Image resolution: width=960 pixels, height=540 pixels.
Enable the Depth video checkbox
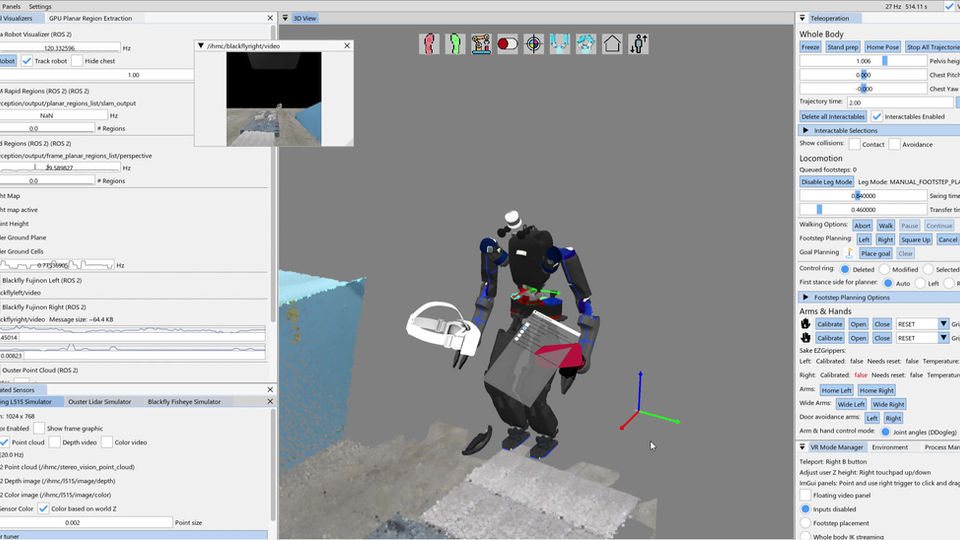54,442
